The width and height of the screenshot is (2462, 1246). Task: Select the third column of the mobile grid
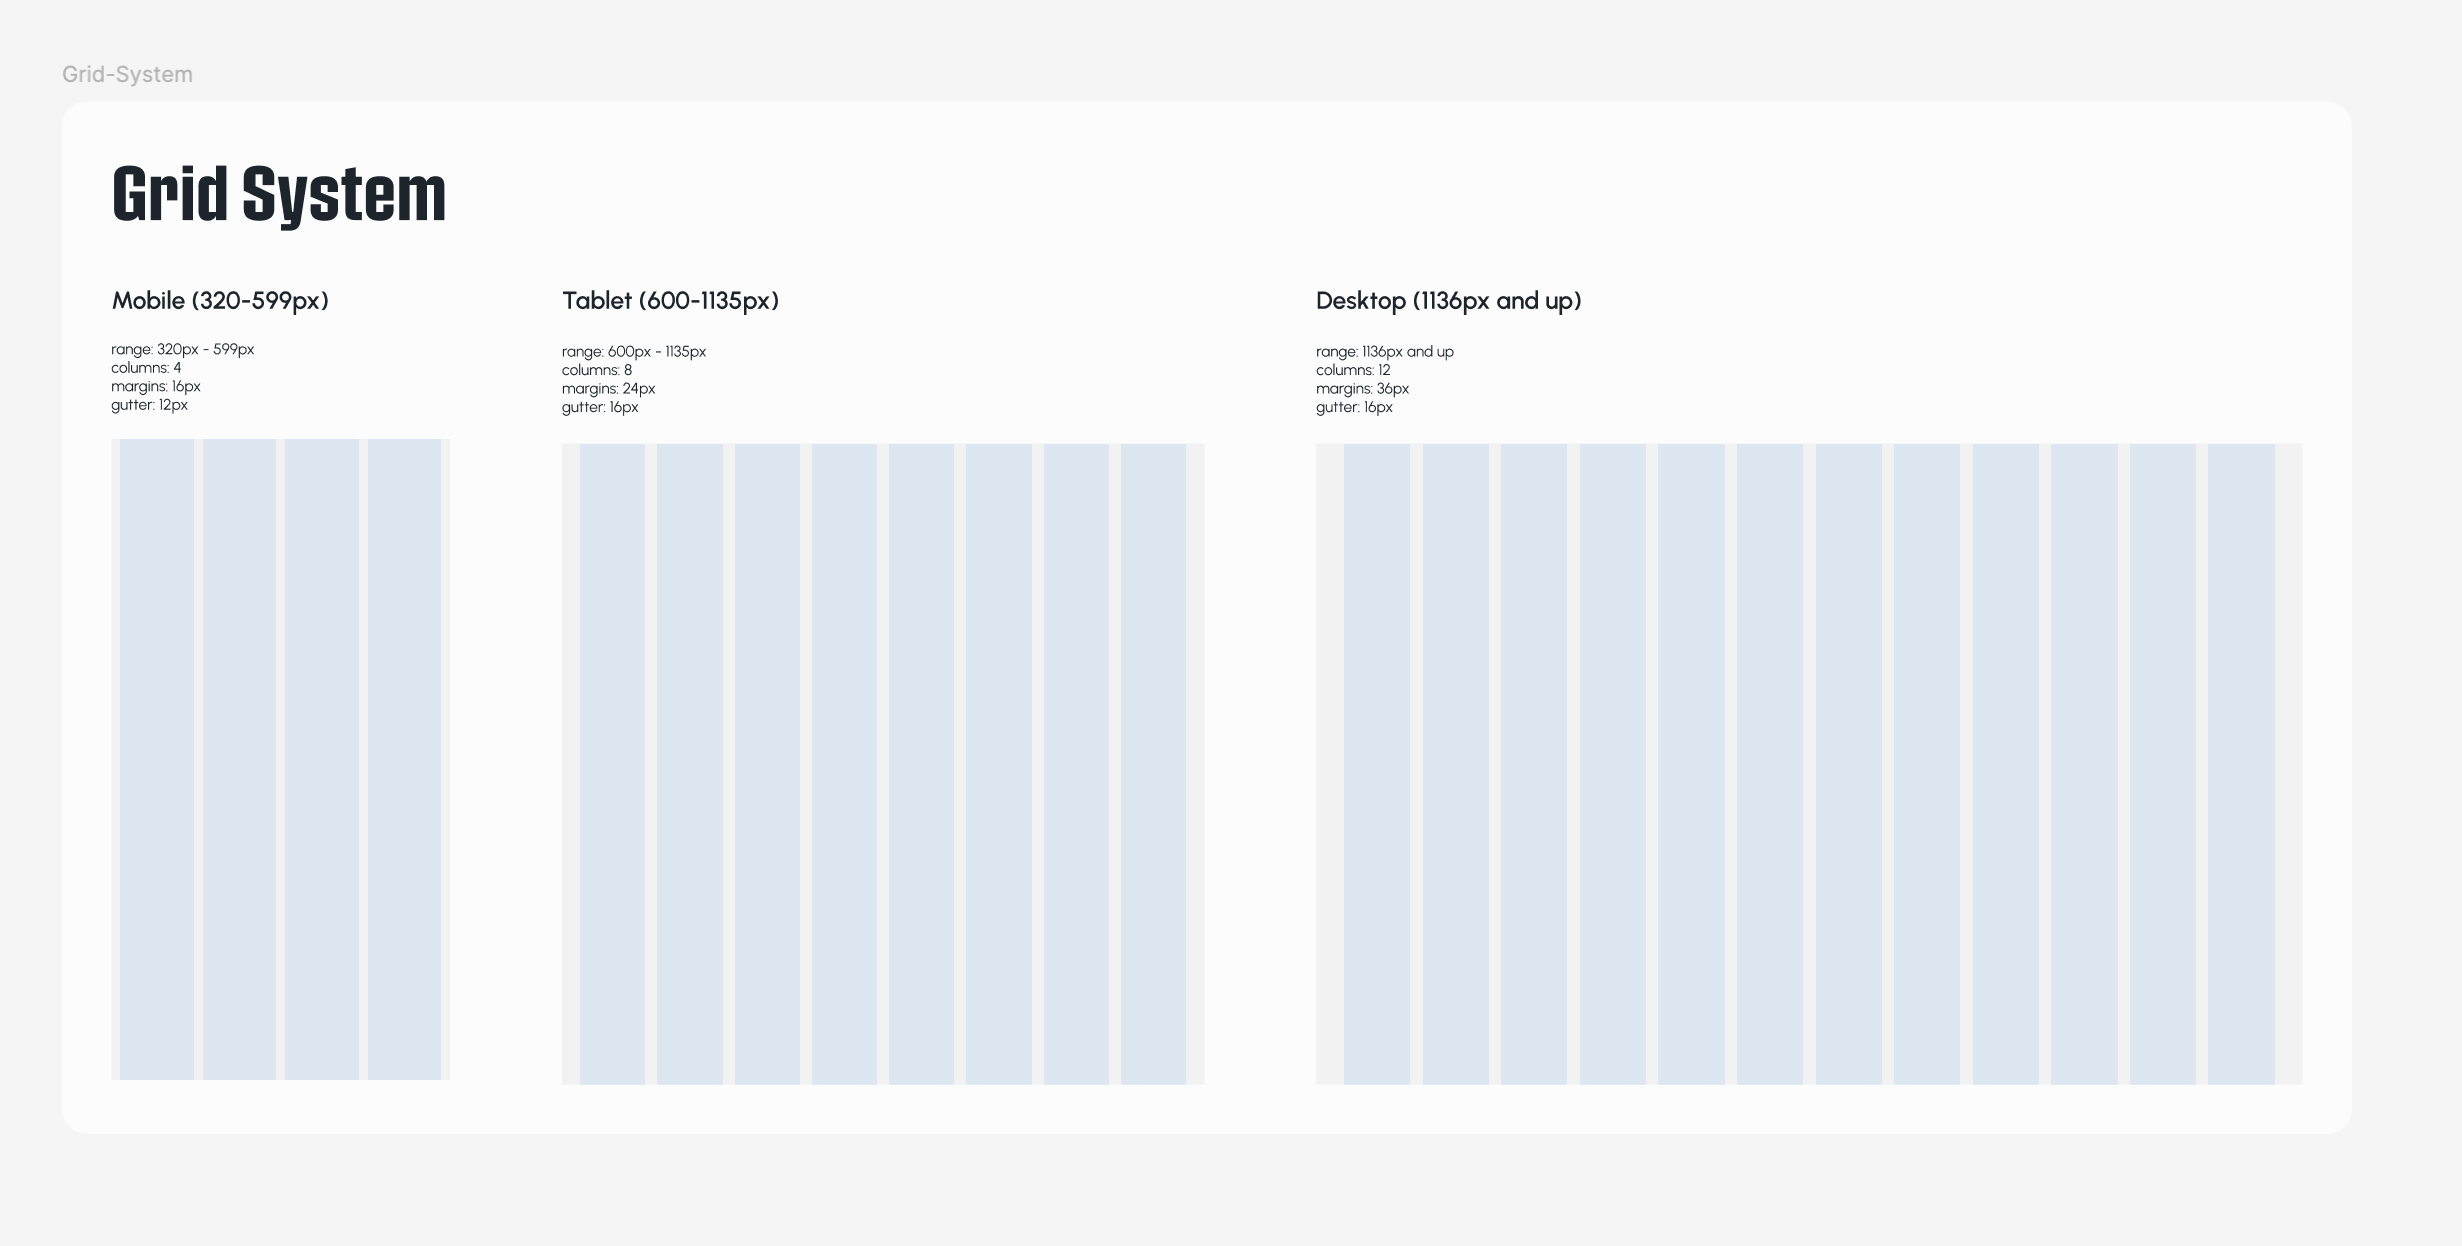(321, 760)
